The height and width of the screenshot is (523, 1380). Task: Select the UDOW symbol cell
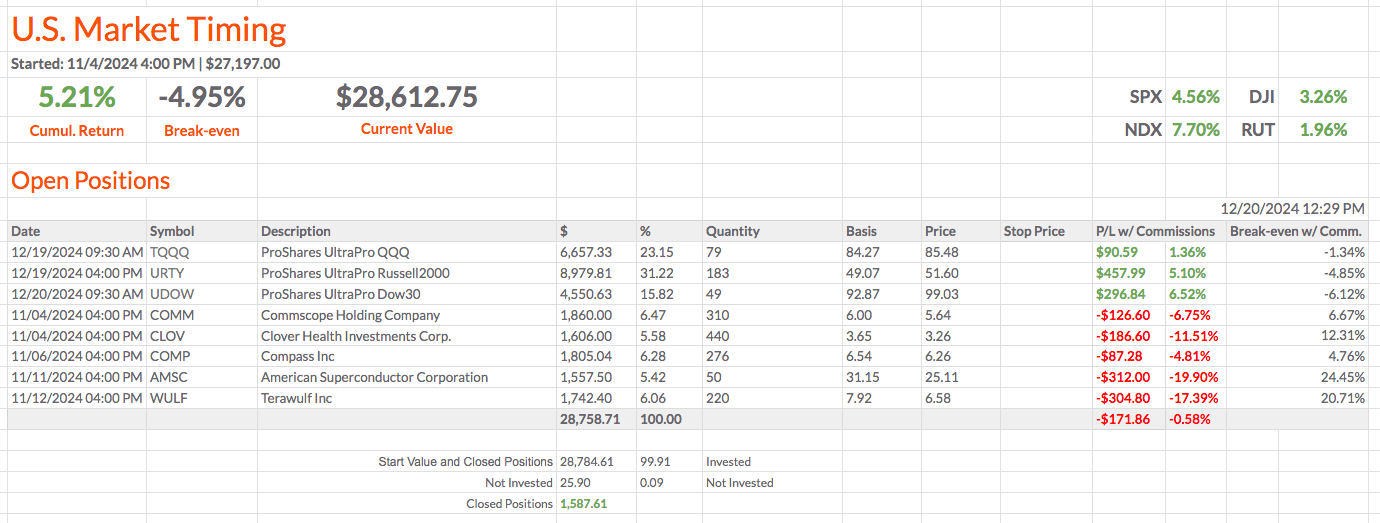coord(171,294)
